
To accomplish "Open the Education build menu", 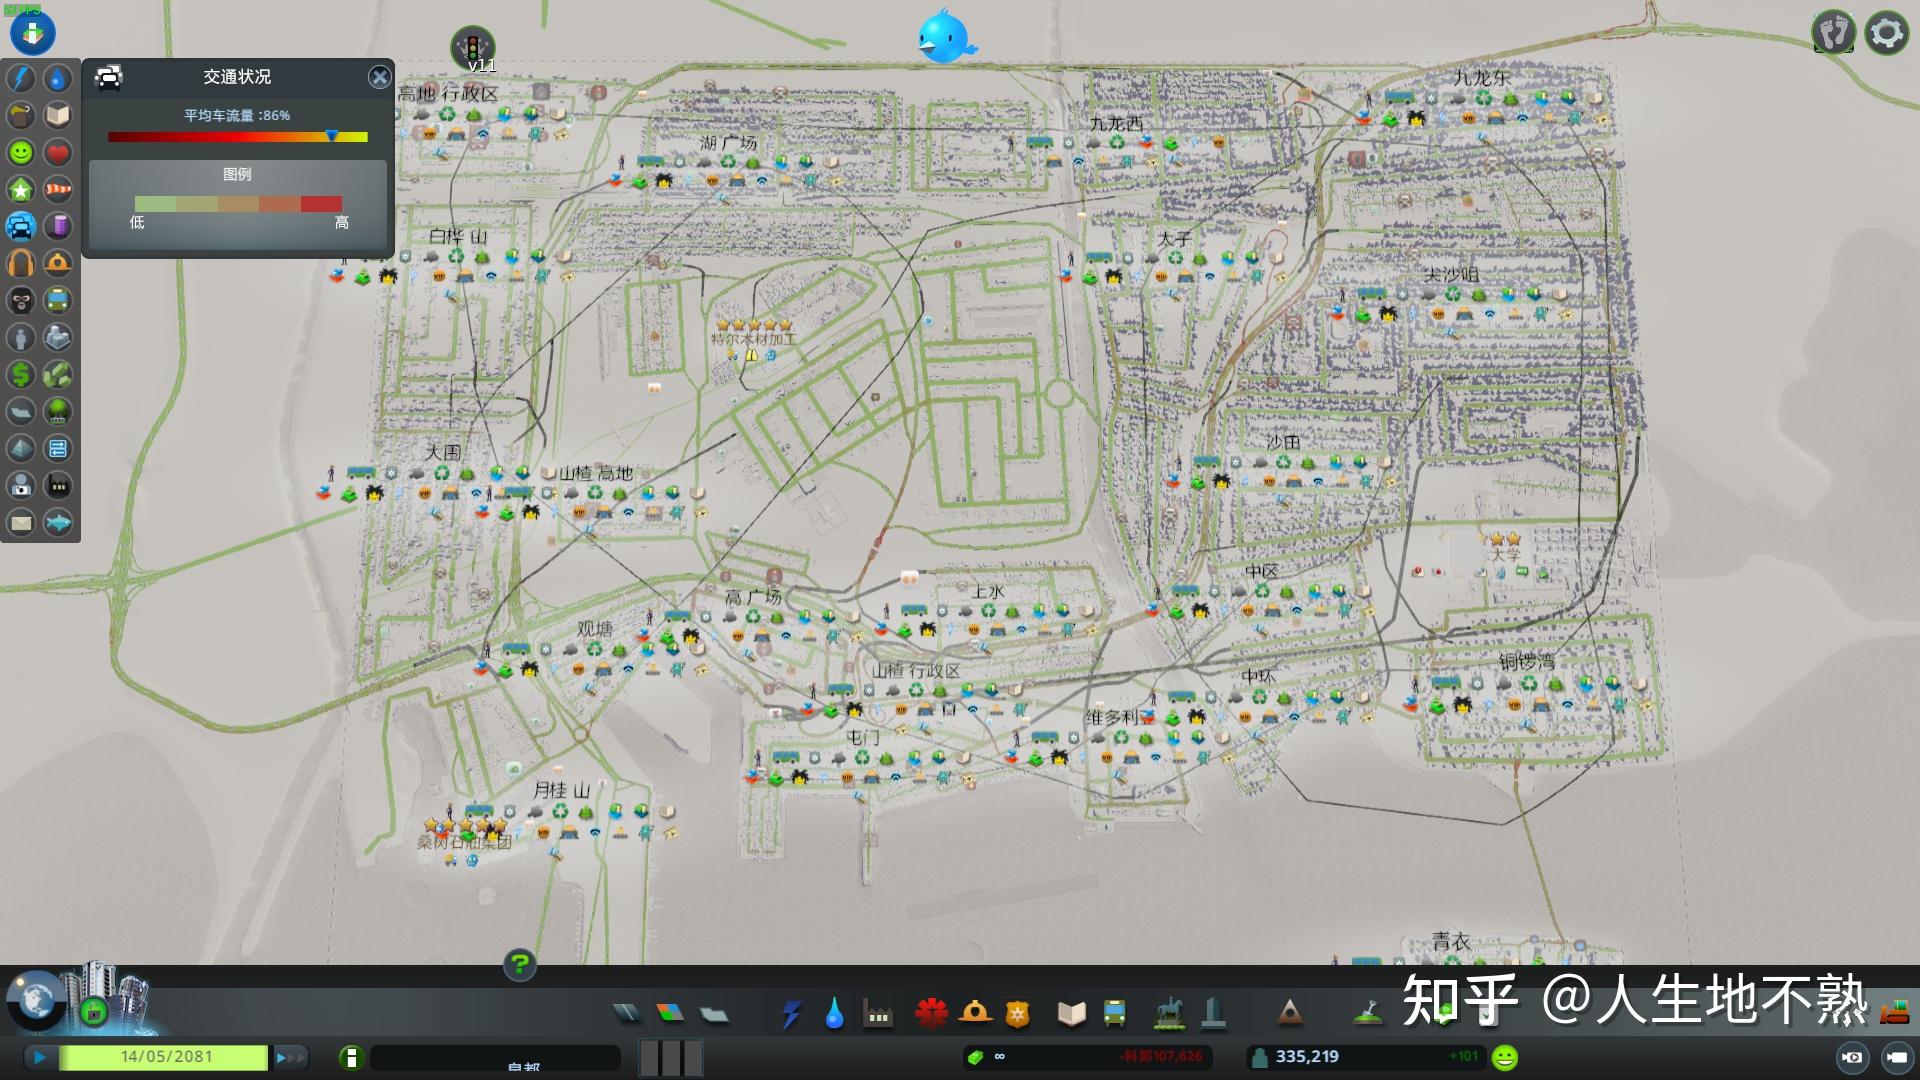I will click(x=1071, y=1014).
